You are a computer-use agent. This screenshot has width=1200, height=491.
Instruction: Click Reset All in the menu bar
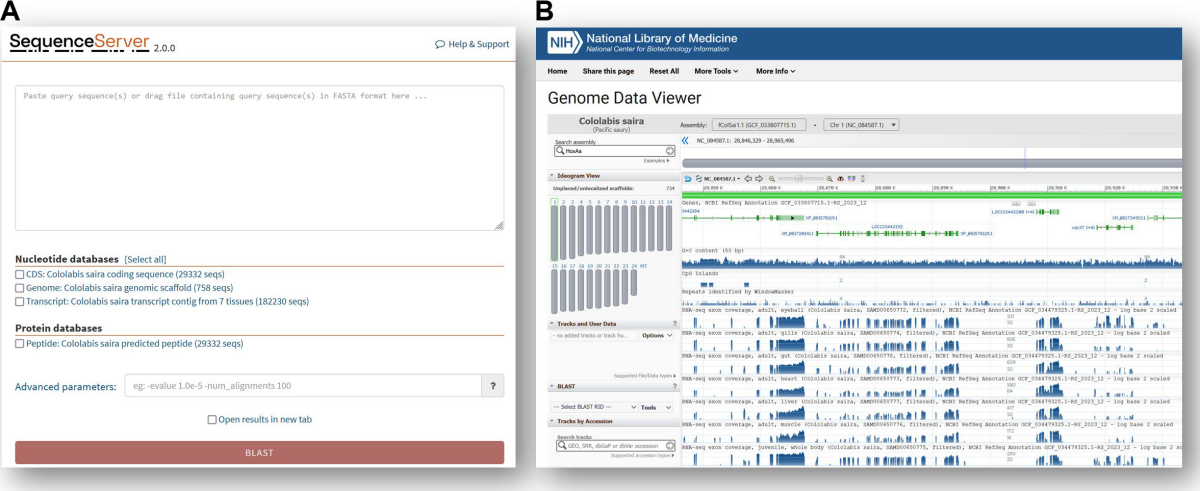pos(664,71)
